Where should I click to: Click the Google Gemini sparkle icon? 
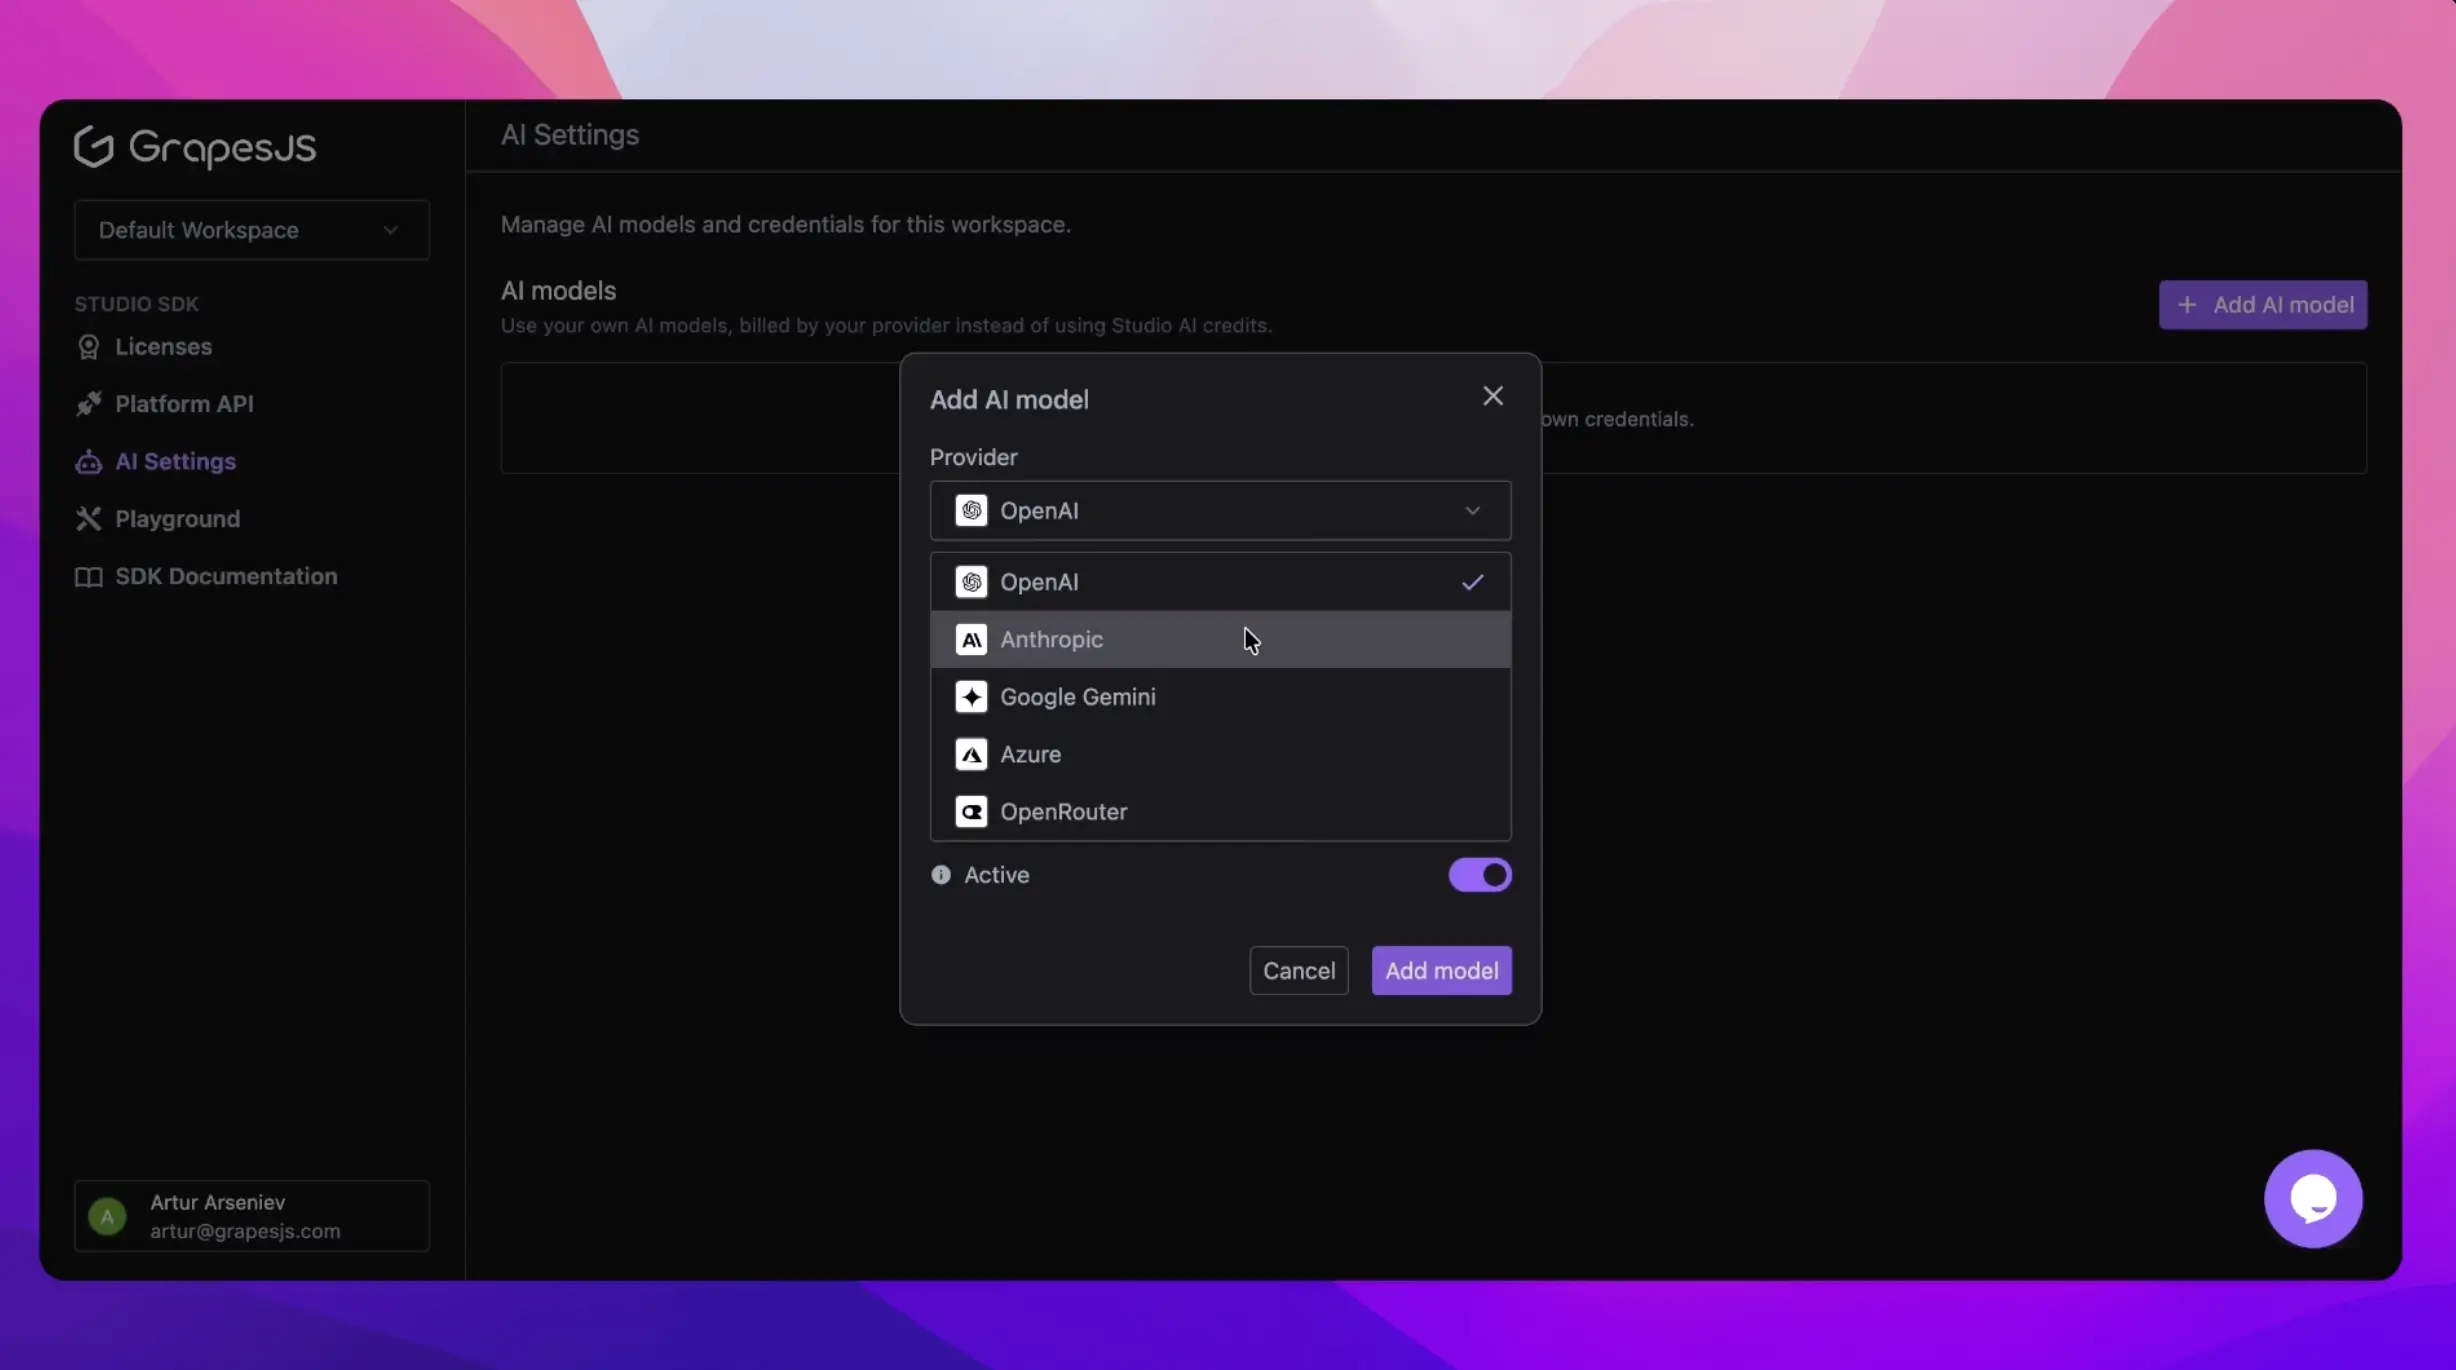coord(971,696)
